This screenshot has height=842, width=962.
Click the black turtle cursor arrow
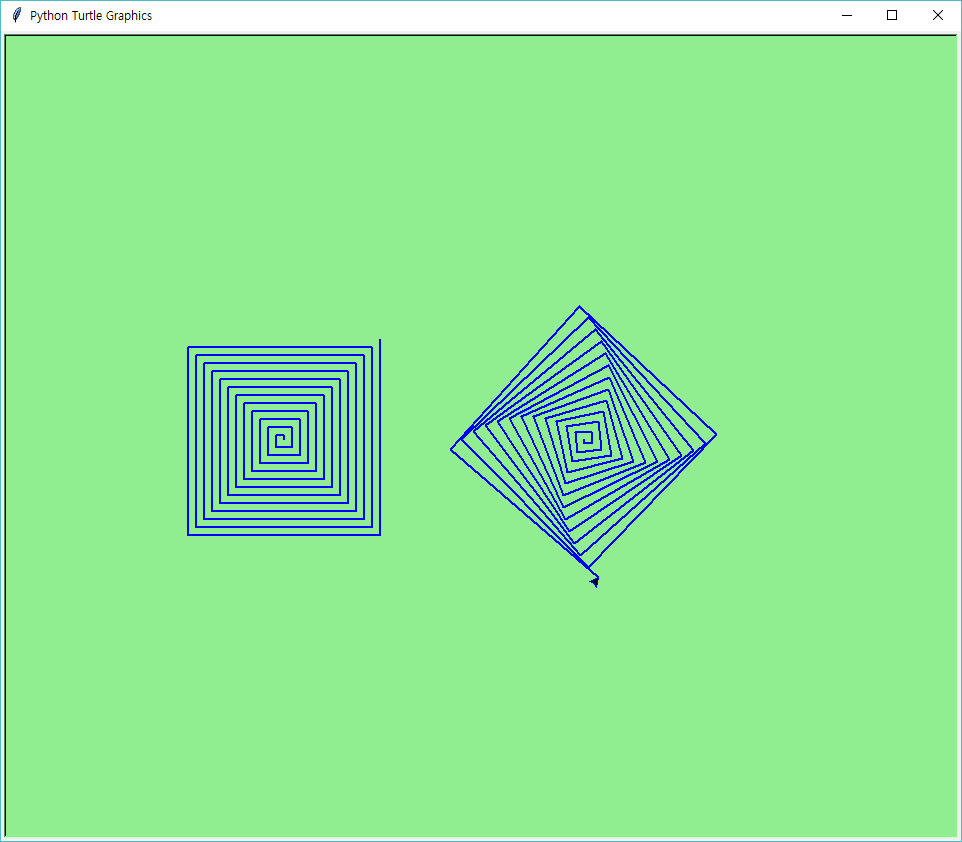[594, 580]
